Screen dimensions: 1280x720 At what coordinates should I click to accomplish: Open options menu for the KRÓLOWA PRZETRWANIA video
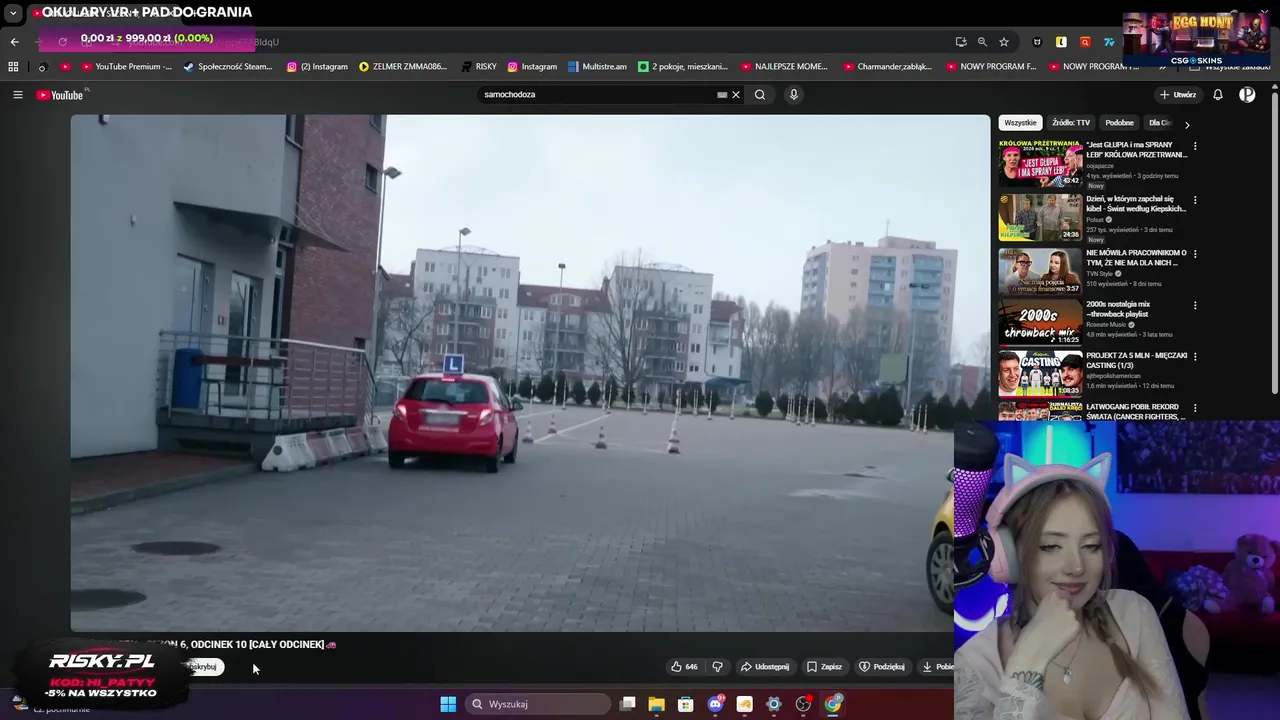pos(1195,146)
